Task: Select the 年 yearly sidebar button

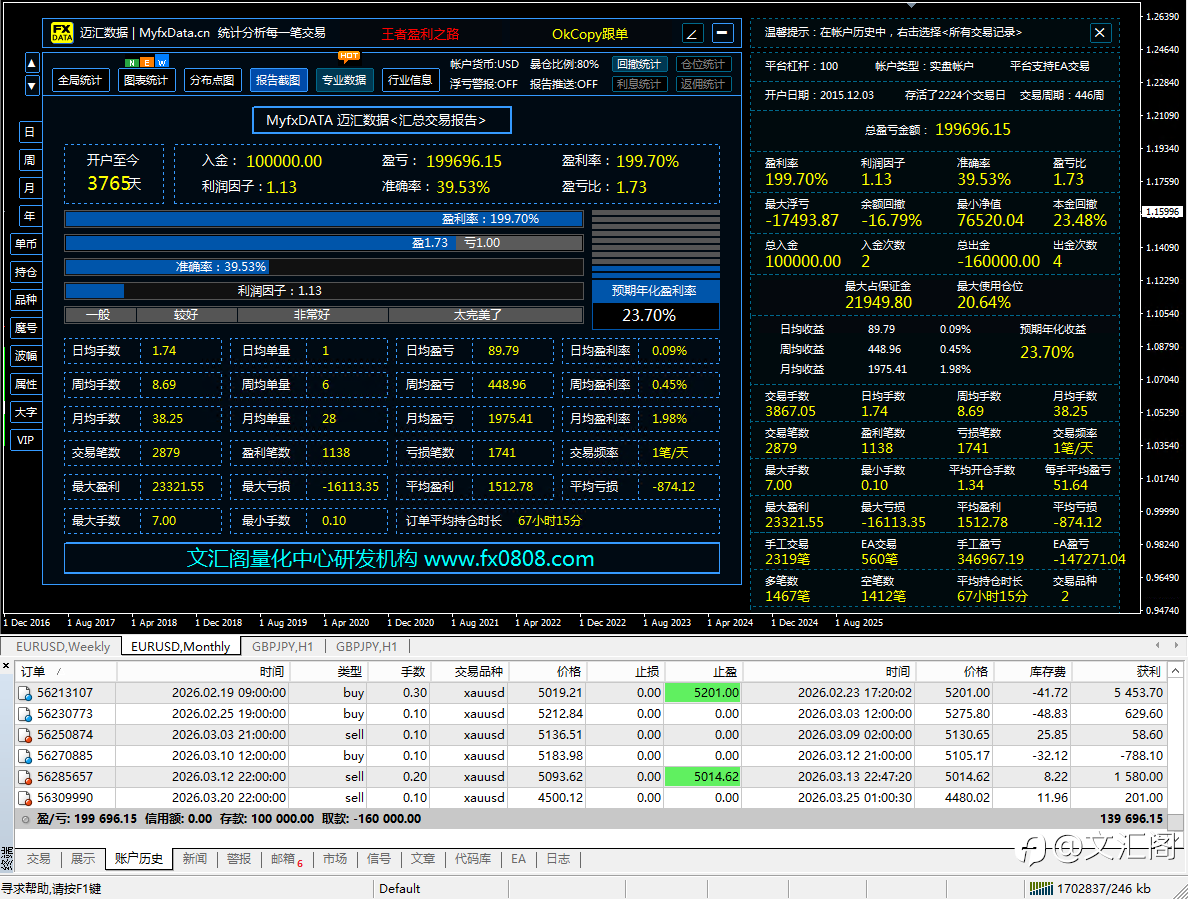Action: pos(30,216)
